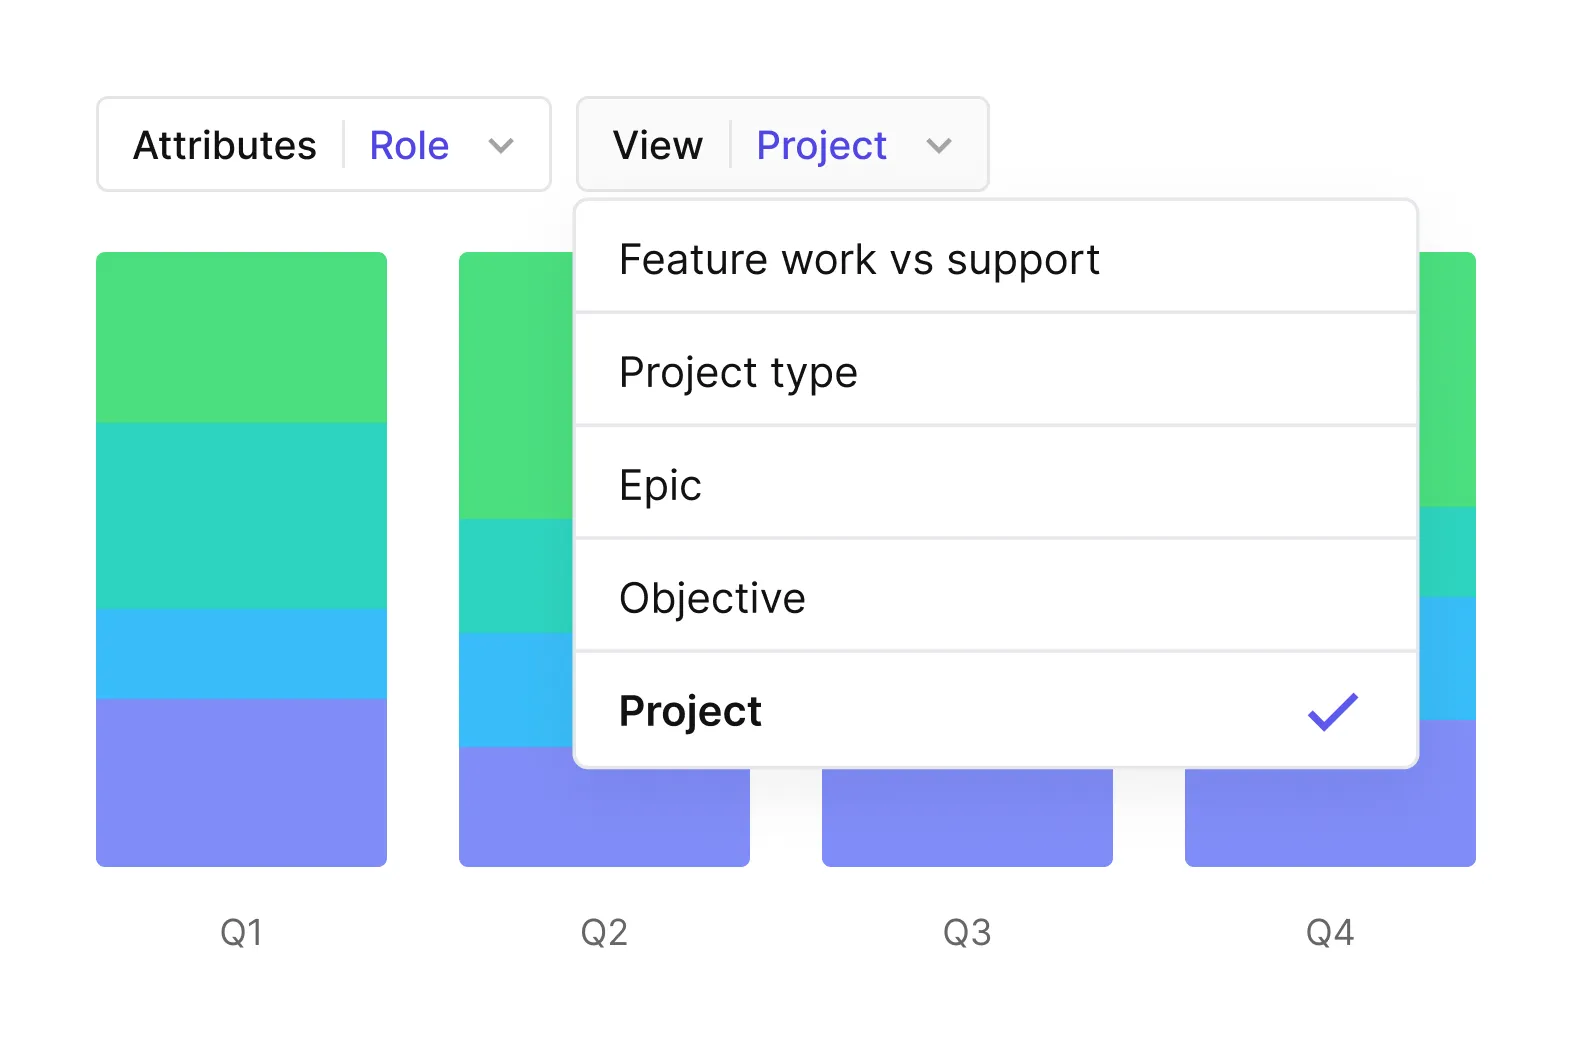Select the checked Project option

coord(690,711)
